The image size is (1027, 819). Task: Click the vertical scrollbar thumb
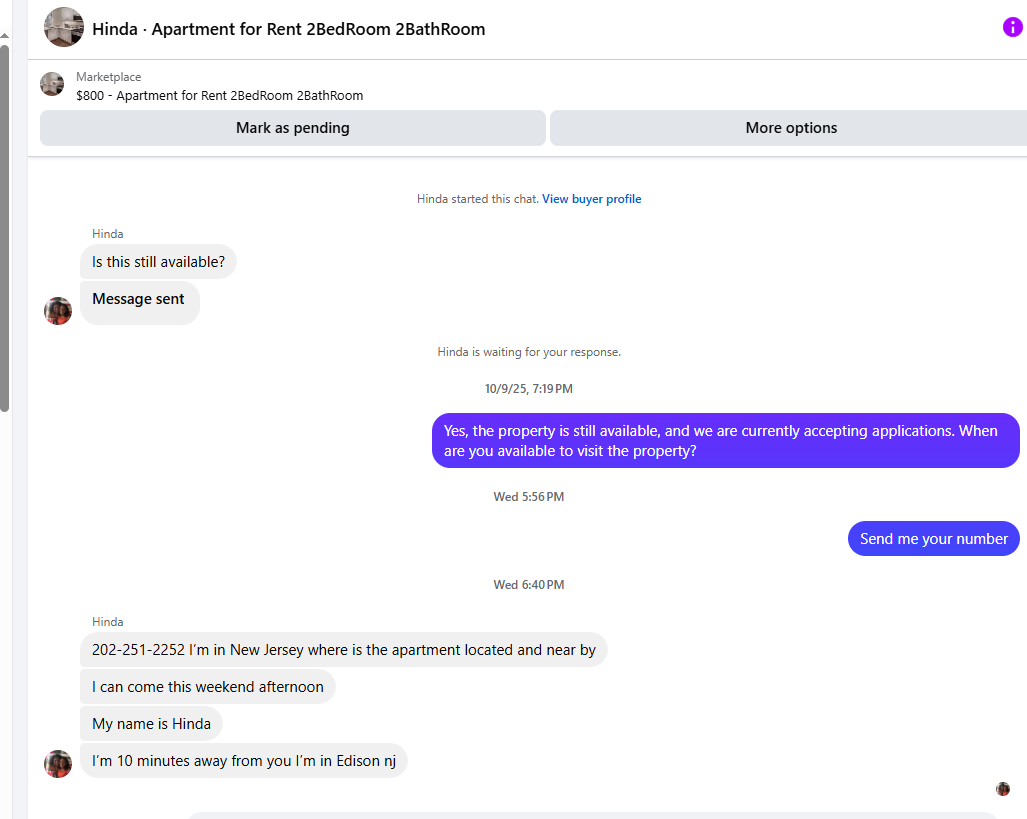(5, 225)
